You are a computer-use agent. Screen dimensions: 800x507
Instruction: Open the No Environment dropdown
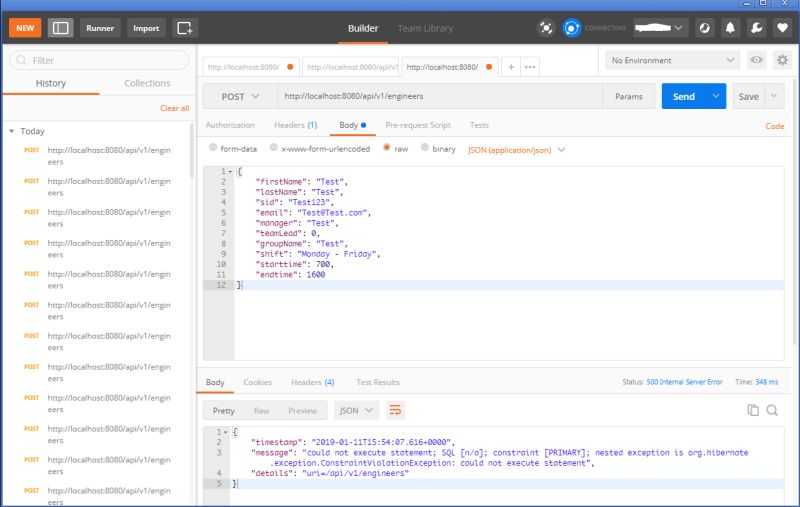673,60
